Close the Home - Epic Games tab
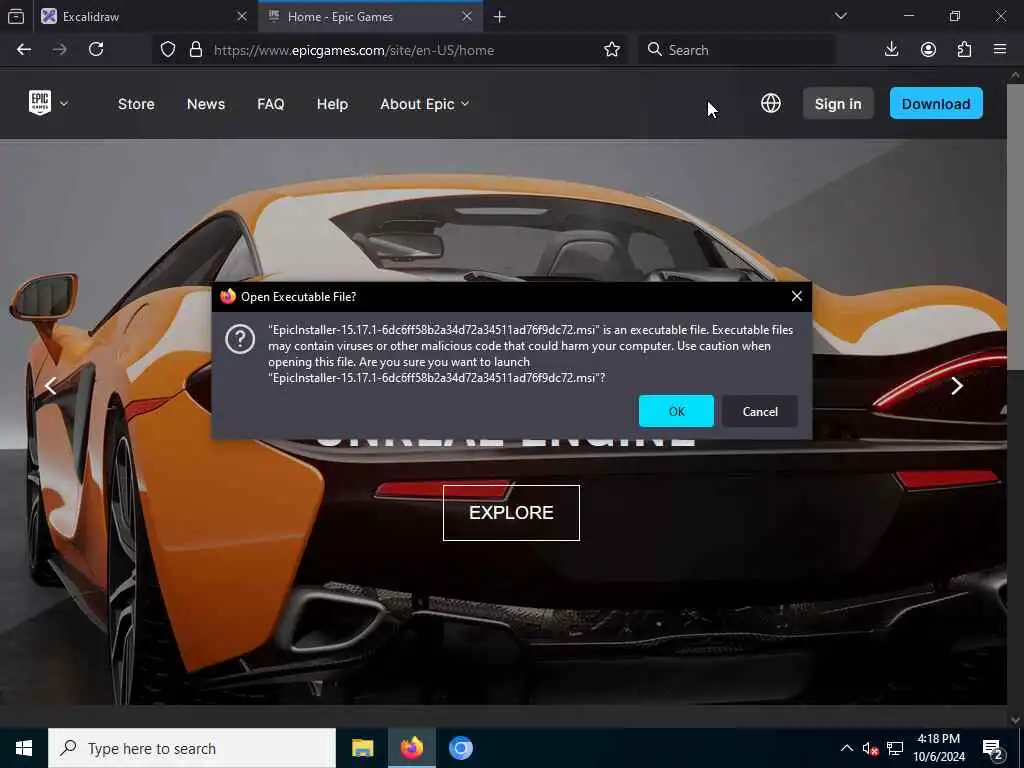The width and height of the screenshot is (1024, 768). [x=467, y=16]
